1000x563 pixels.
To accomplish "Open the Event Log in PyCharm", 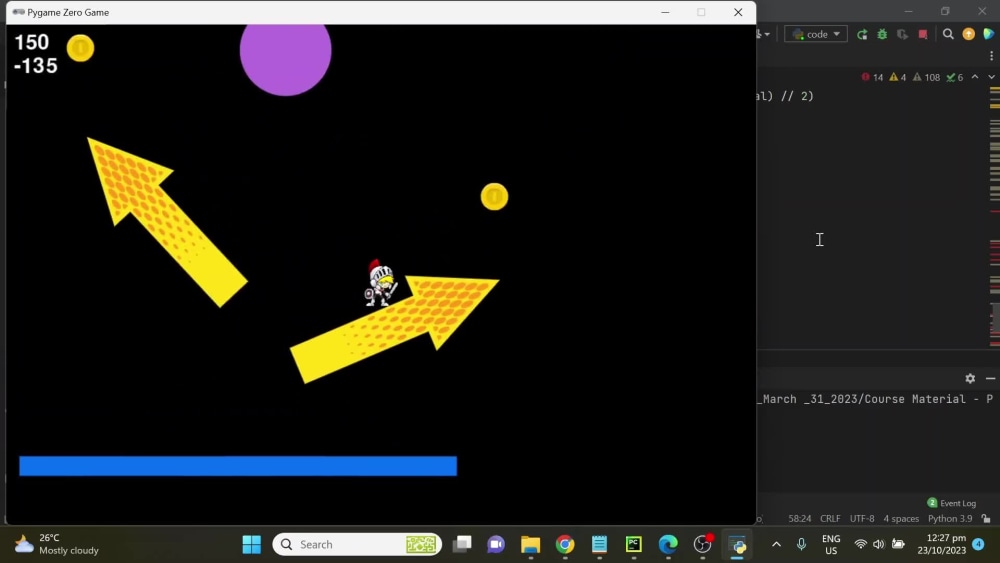I will pos(952,503).
